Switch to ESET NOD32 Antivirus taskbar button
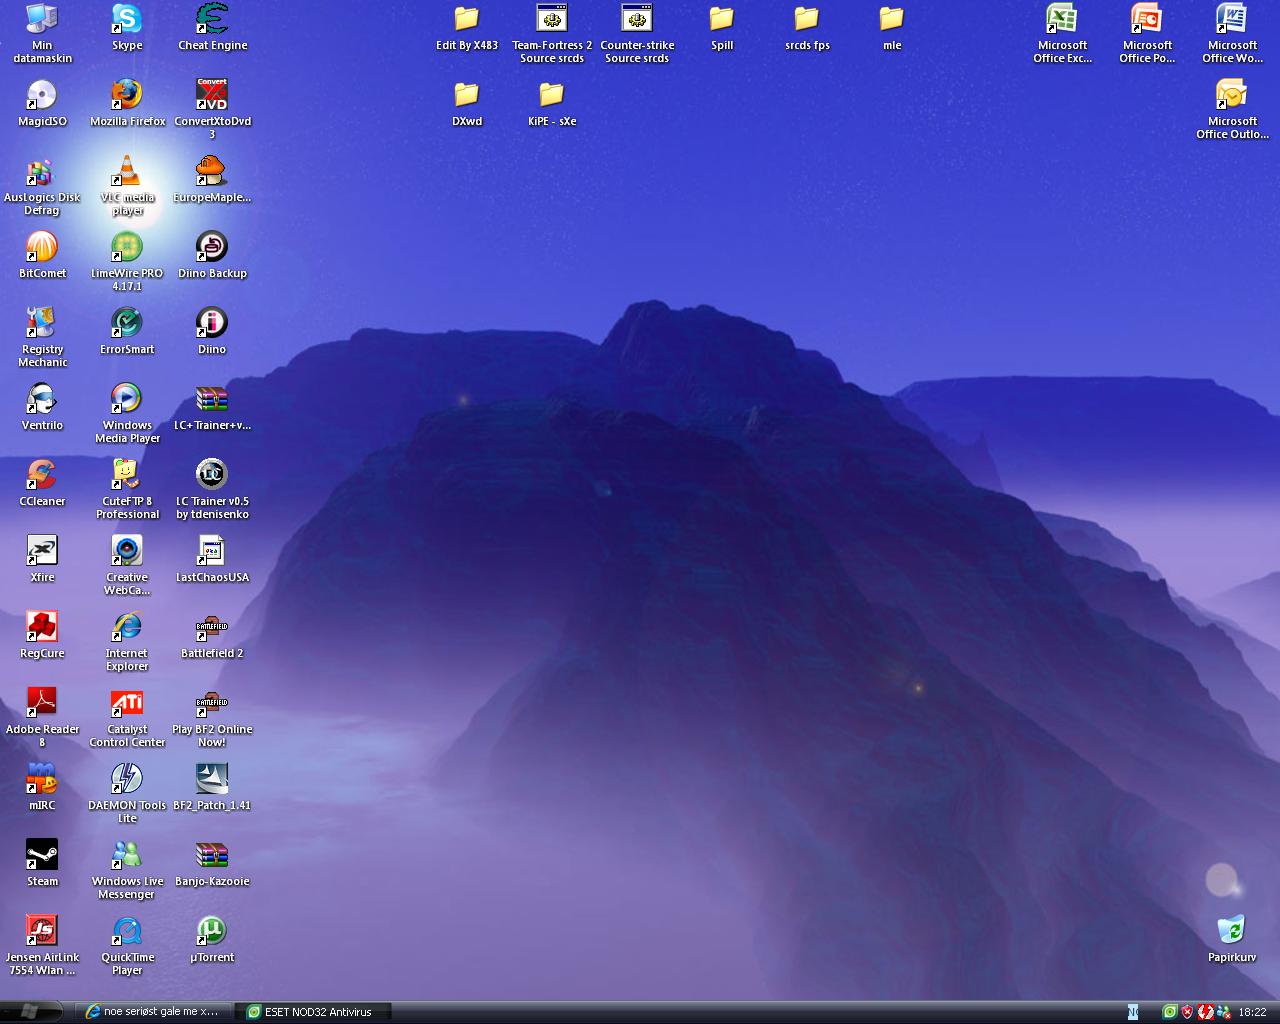 pos(314,1012)
